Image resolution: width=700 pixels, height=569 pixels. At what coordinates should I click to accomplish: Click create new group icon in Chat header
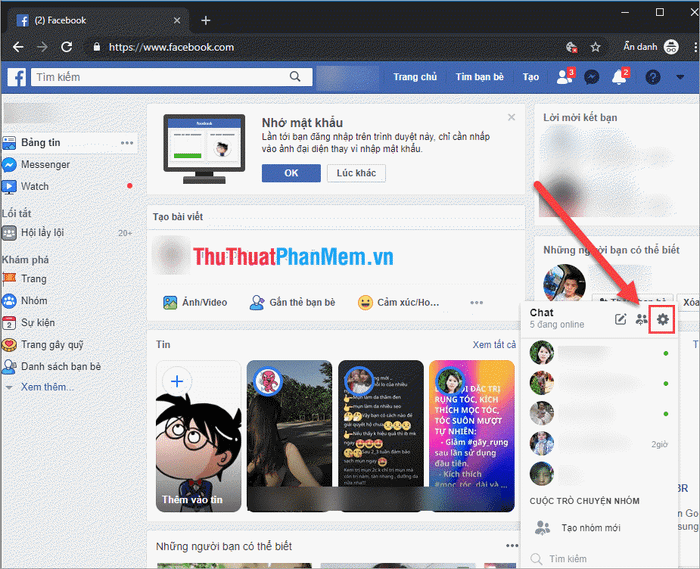coord(641,319)
